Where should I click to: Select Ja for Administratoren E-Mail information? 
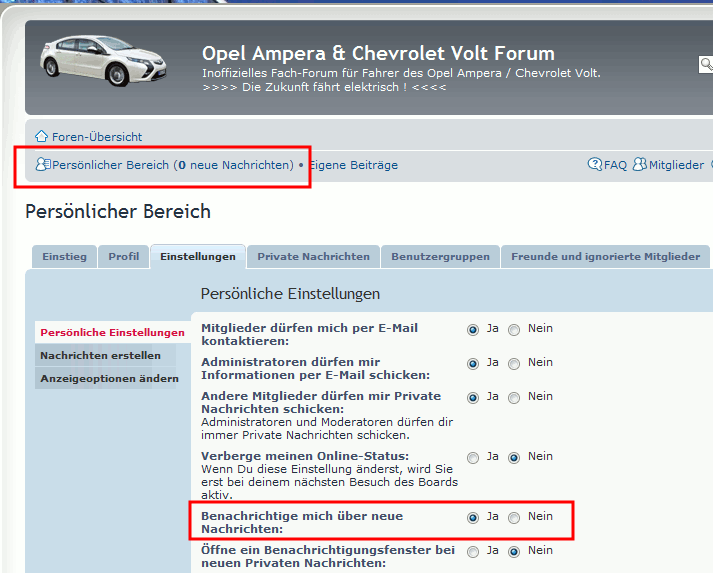(x=473, y=364)
